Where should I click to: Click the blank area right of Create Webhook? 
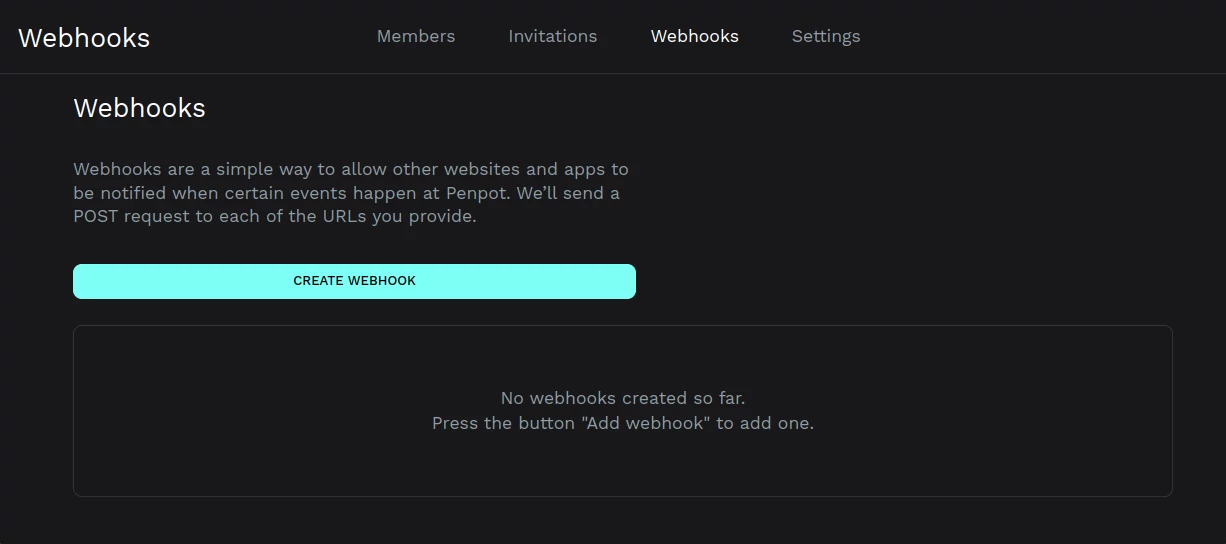pos(900,281)
